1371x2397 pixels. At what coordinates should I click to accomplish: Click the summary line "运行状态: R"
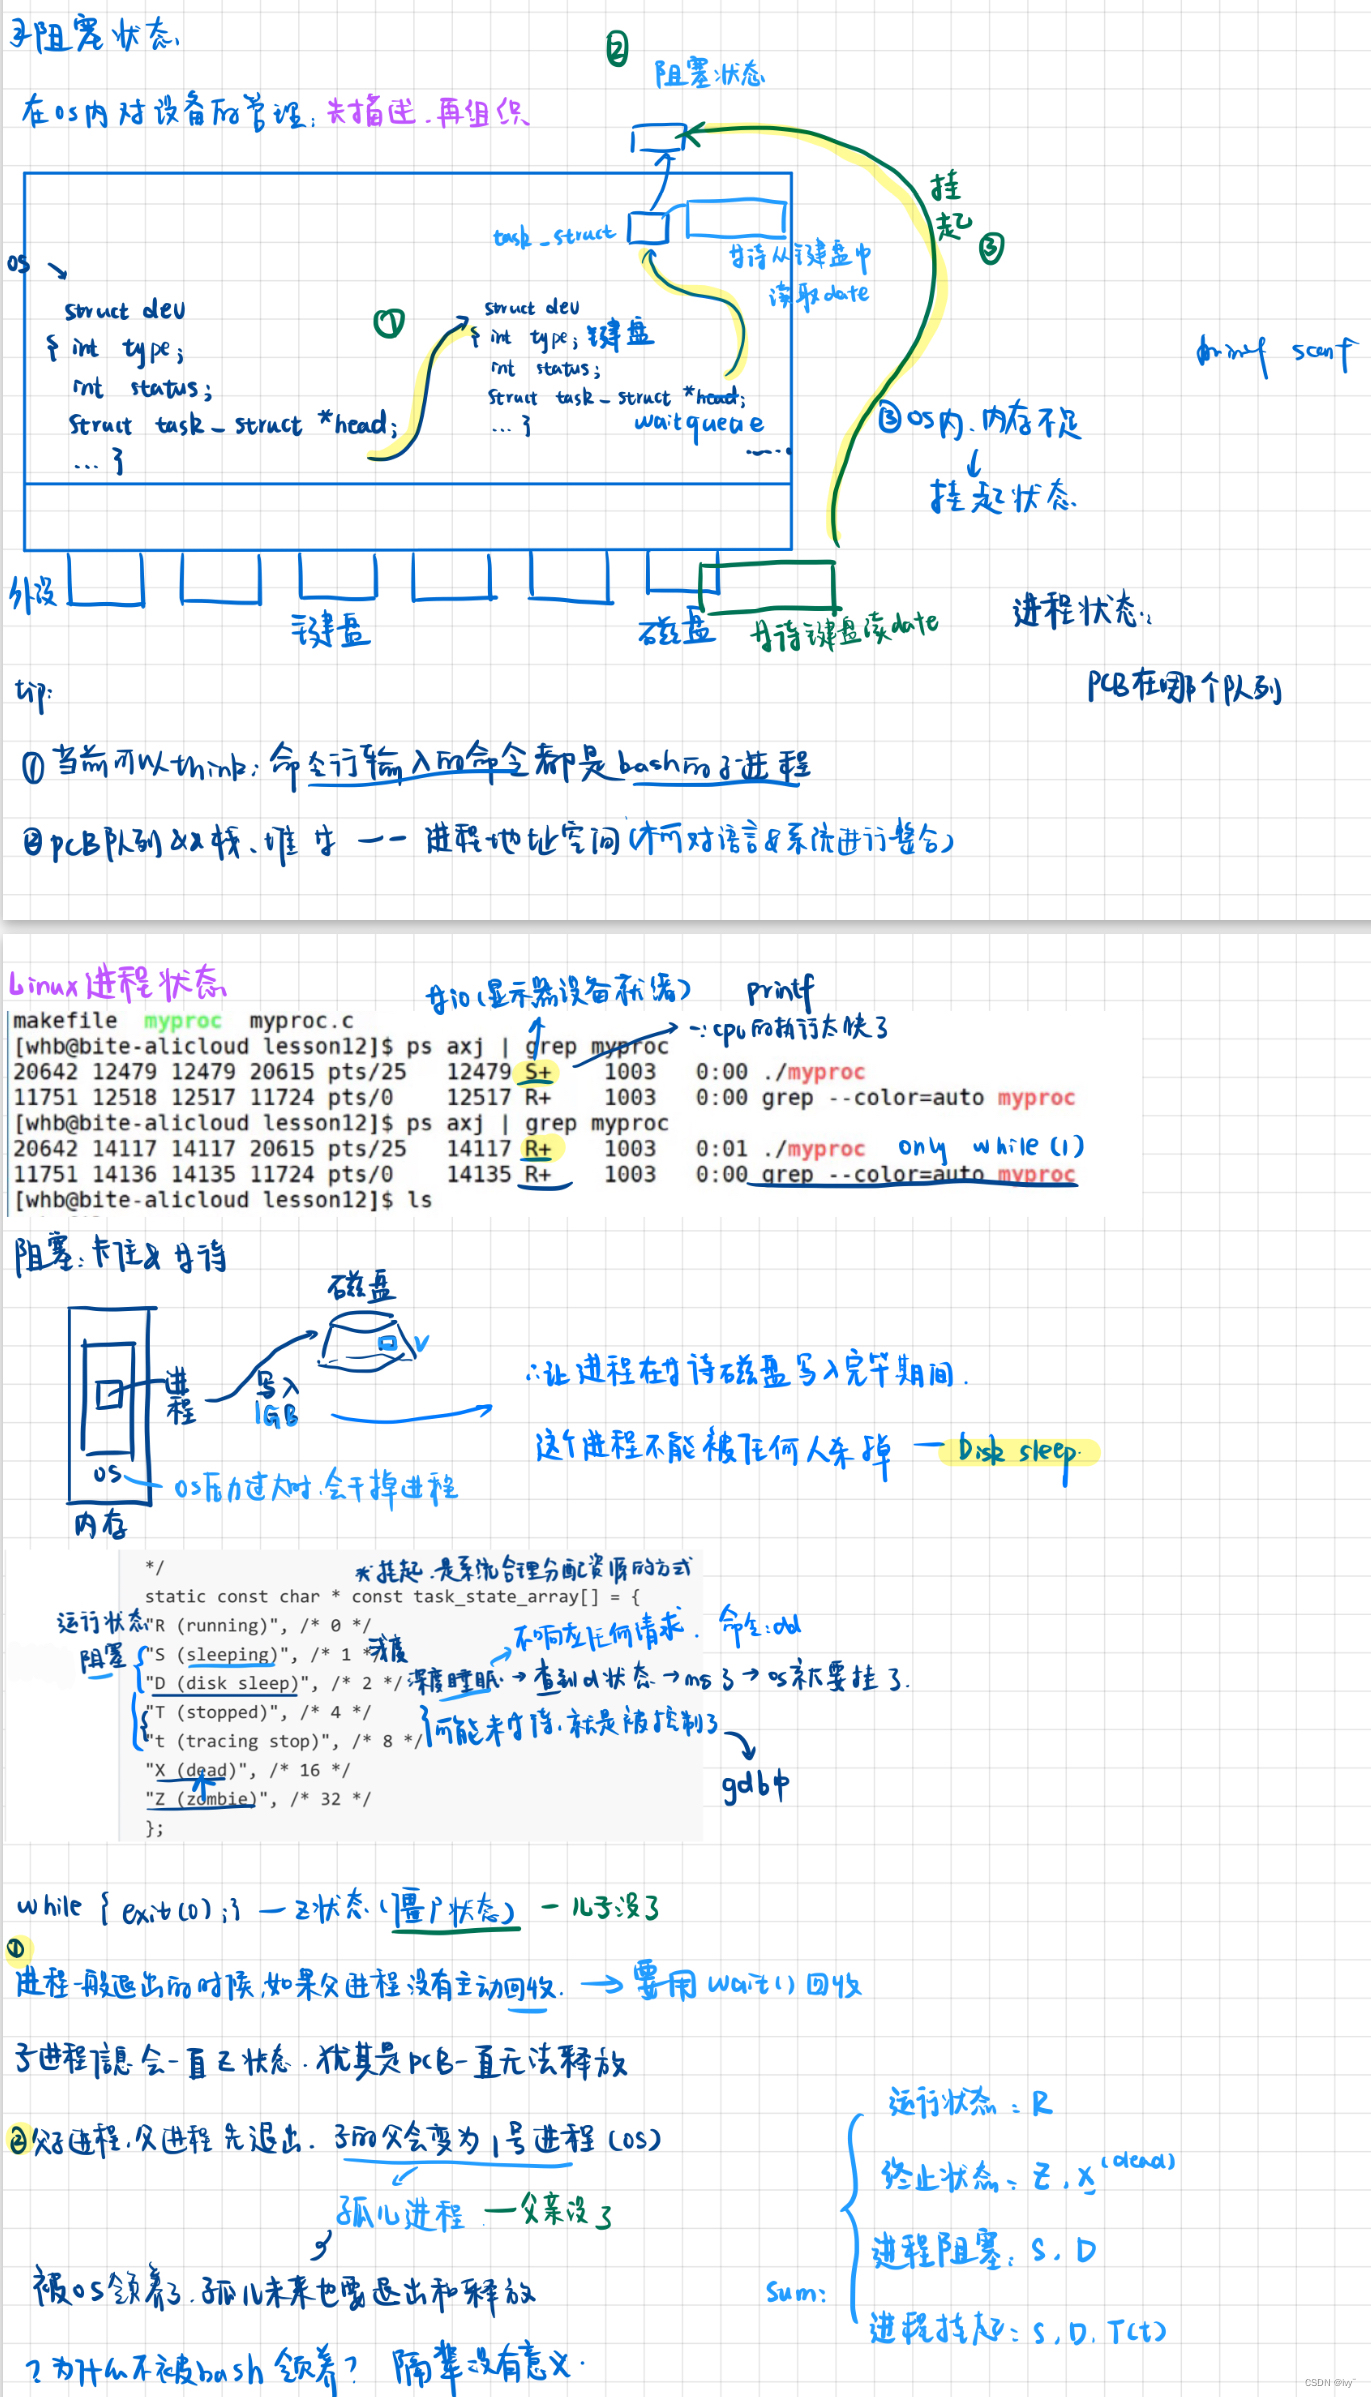coord(970,2101)
